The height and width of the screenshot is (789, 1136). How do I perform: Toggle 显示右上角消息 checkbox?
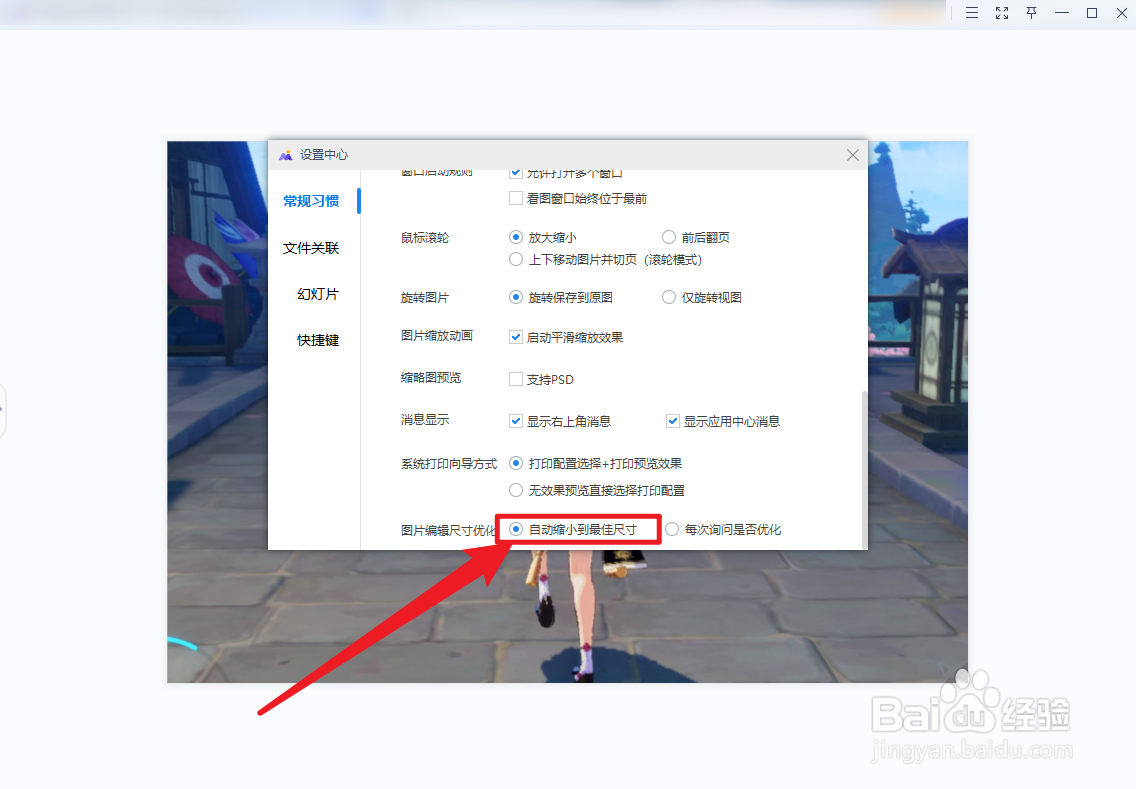516,421
